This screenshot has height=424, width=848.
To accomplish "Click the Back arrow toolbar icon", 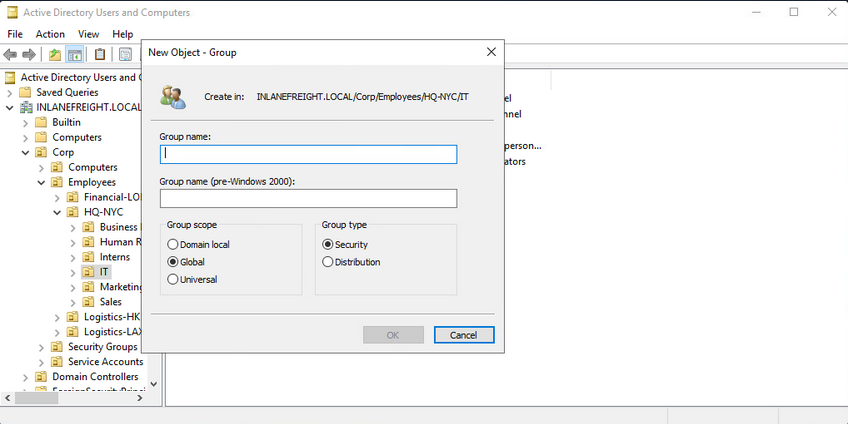I will (10, 54).
